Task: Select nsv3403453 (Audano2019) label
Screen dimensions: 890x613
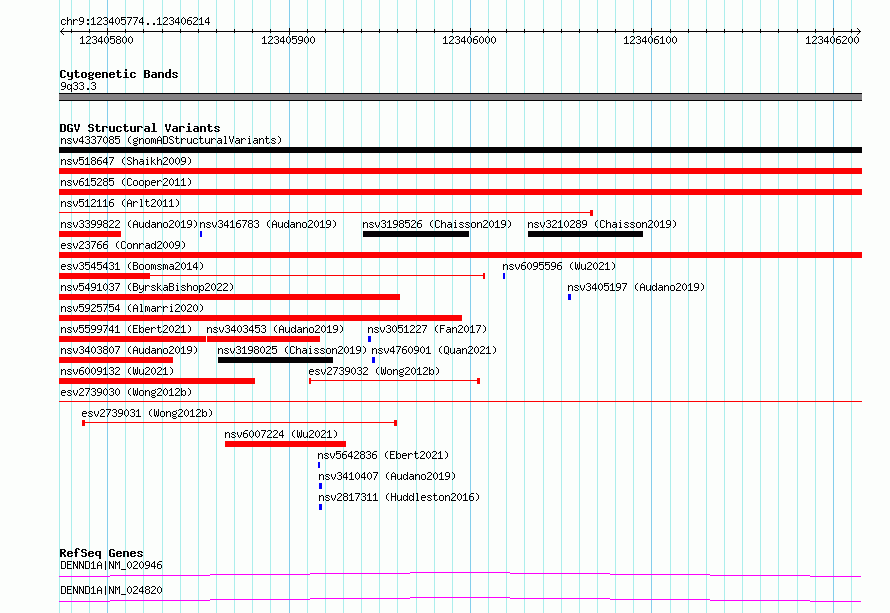Action: coord(275,329)
